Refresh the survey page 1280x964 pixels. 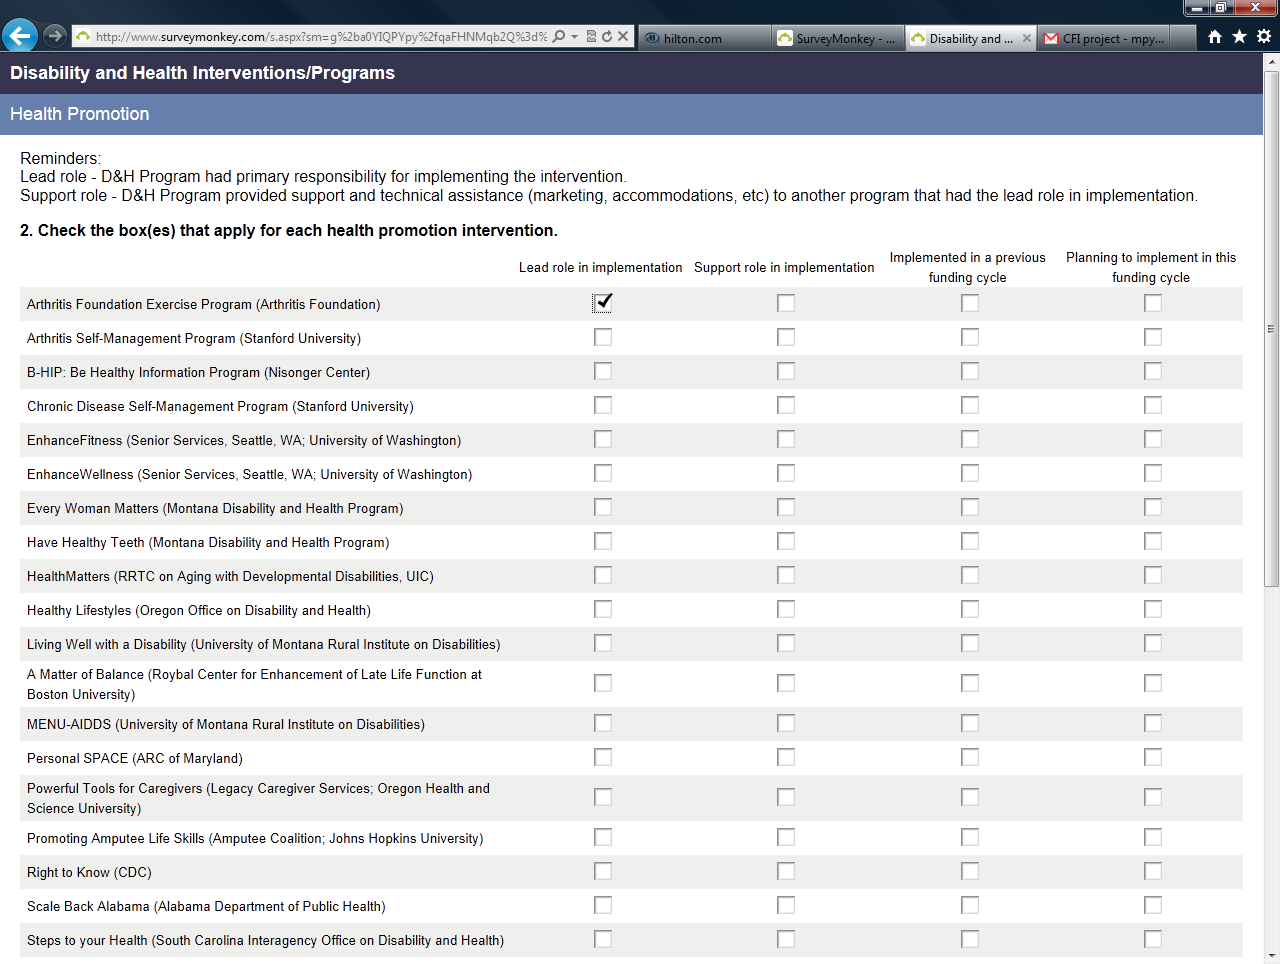pyautogui.click(x=606, y=37)
